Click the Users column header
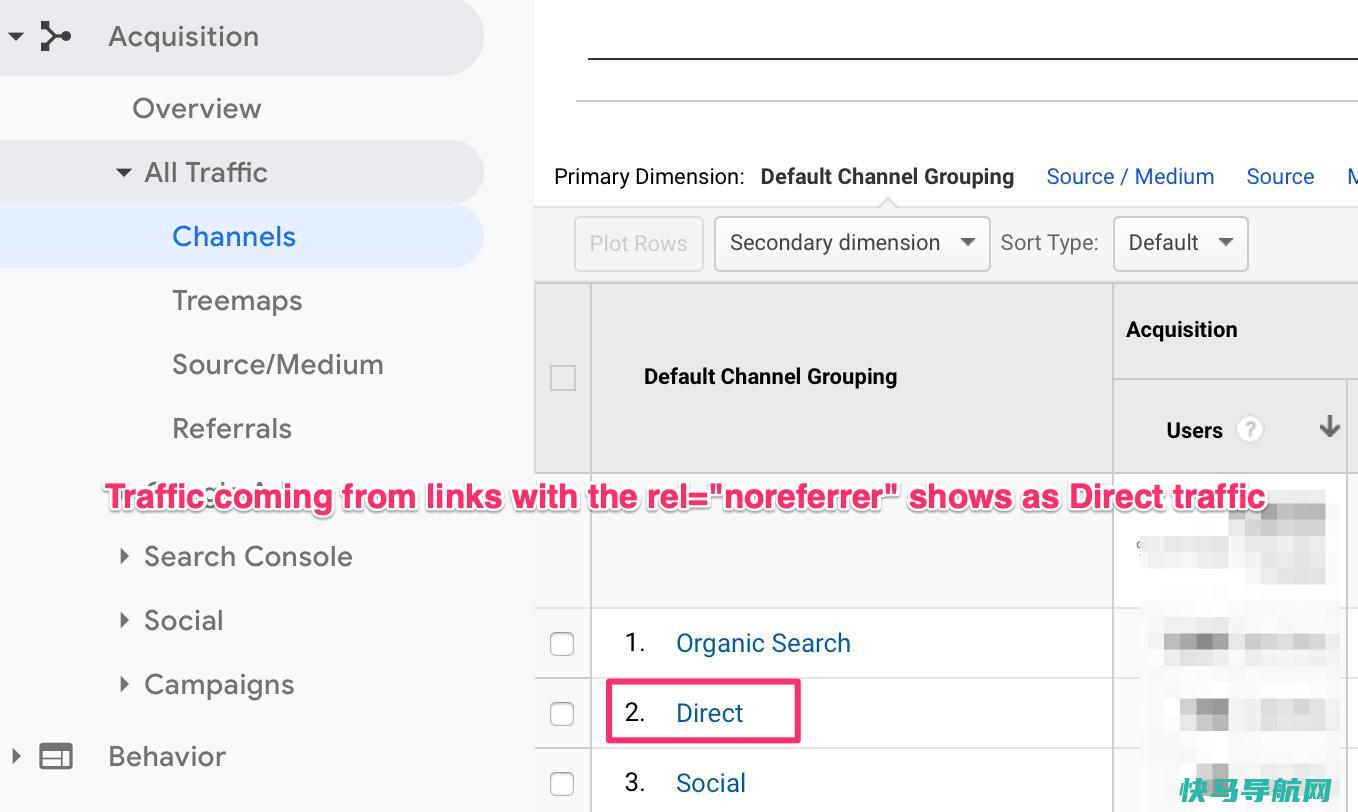The height and width of the screenshot is (812, 1358). coord(1194,430)
